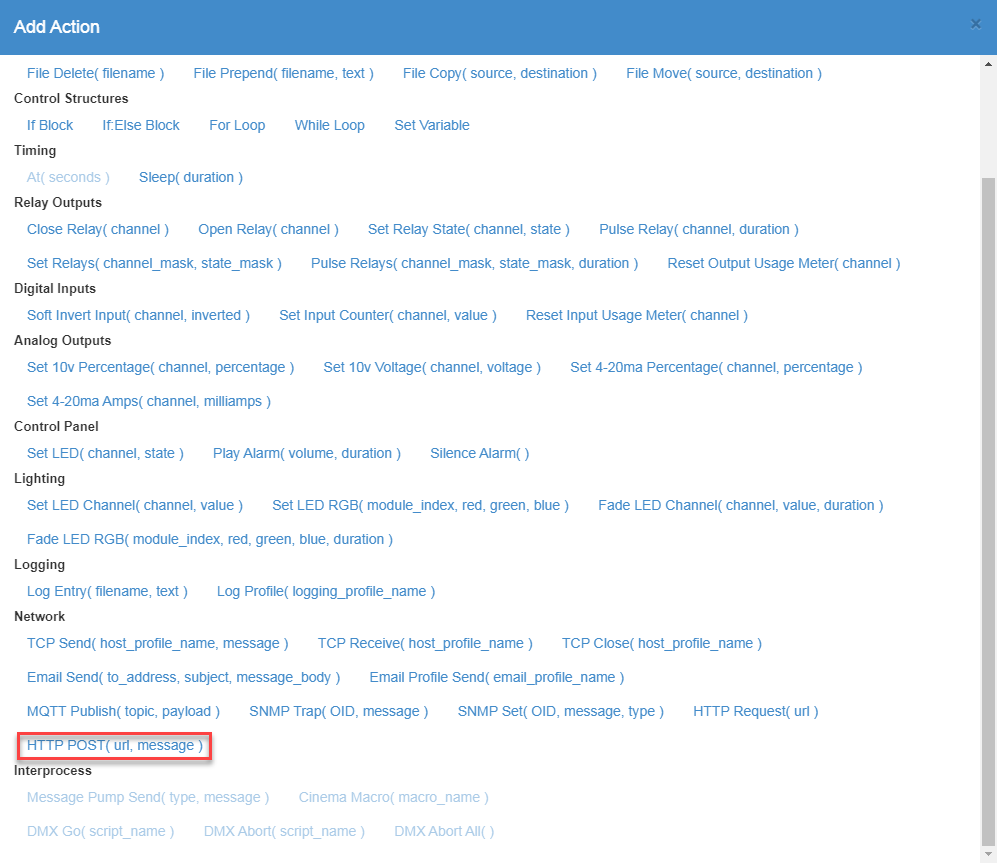This screenshot has height=865, width=997.
Task: Choose Log Profile( logging_profile_name )
Action: click(x=326, y=592)
